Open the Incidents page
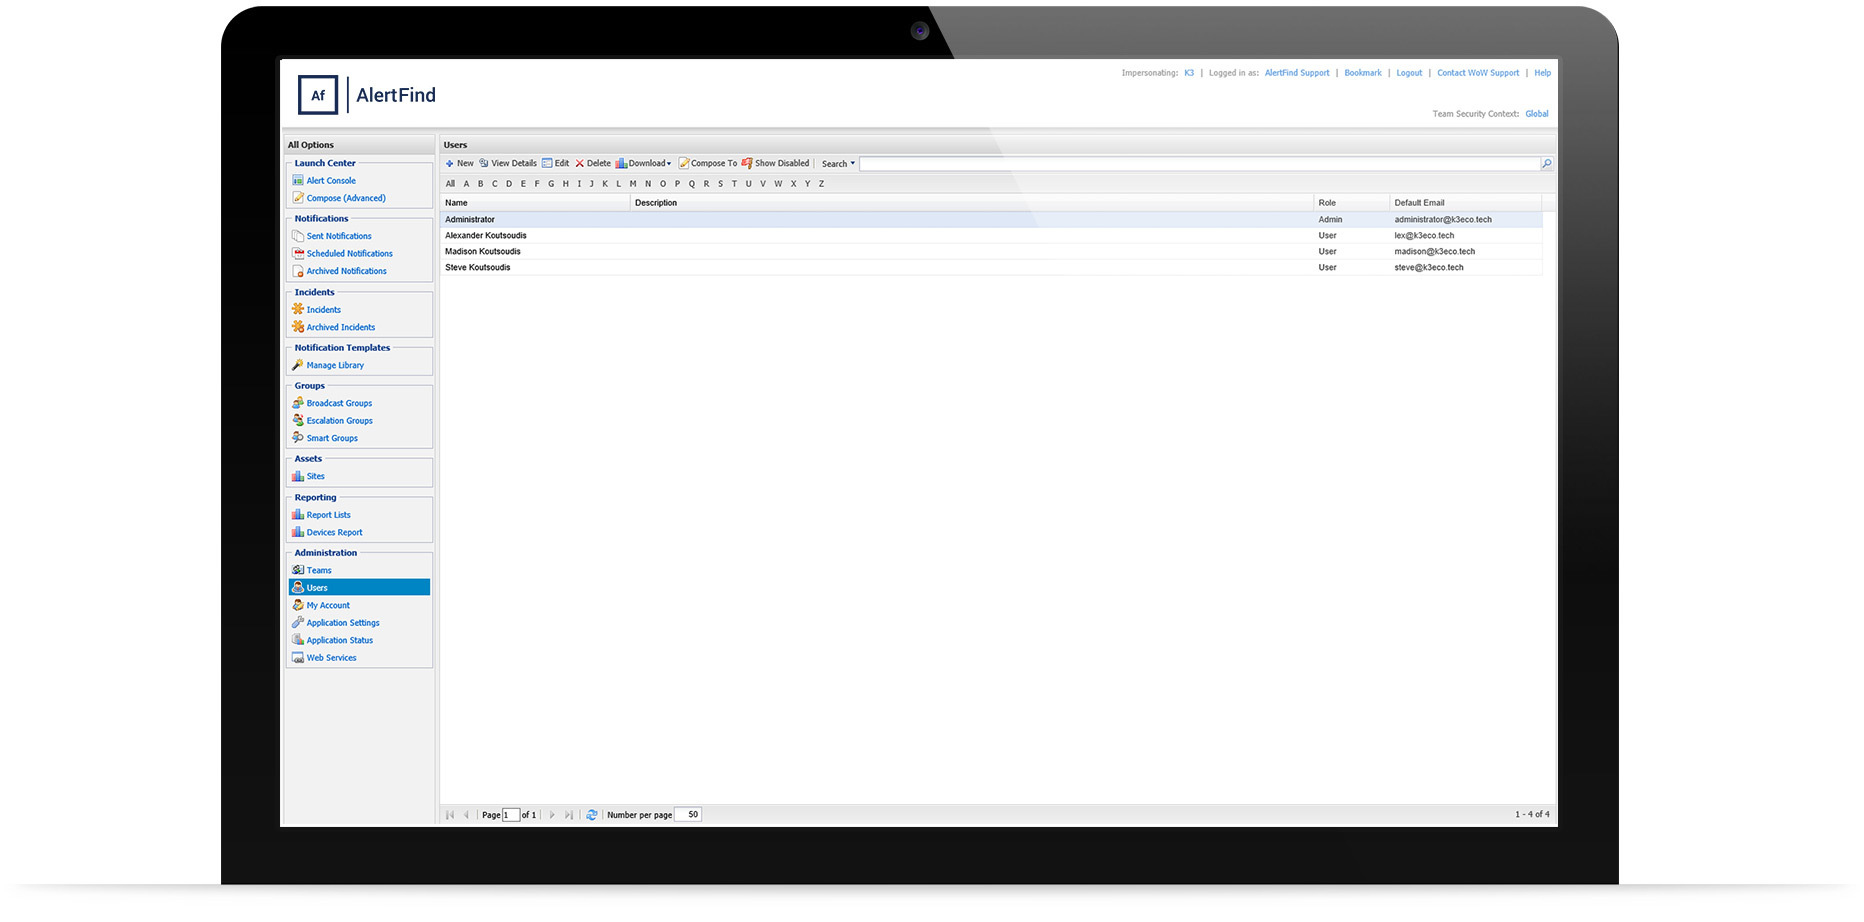 [323, 310]
